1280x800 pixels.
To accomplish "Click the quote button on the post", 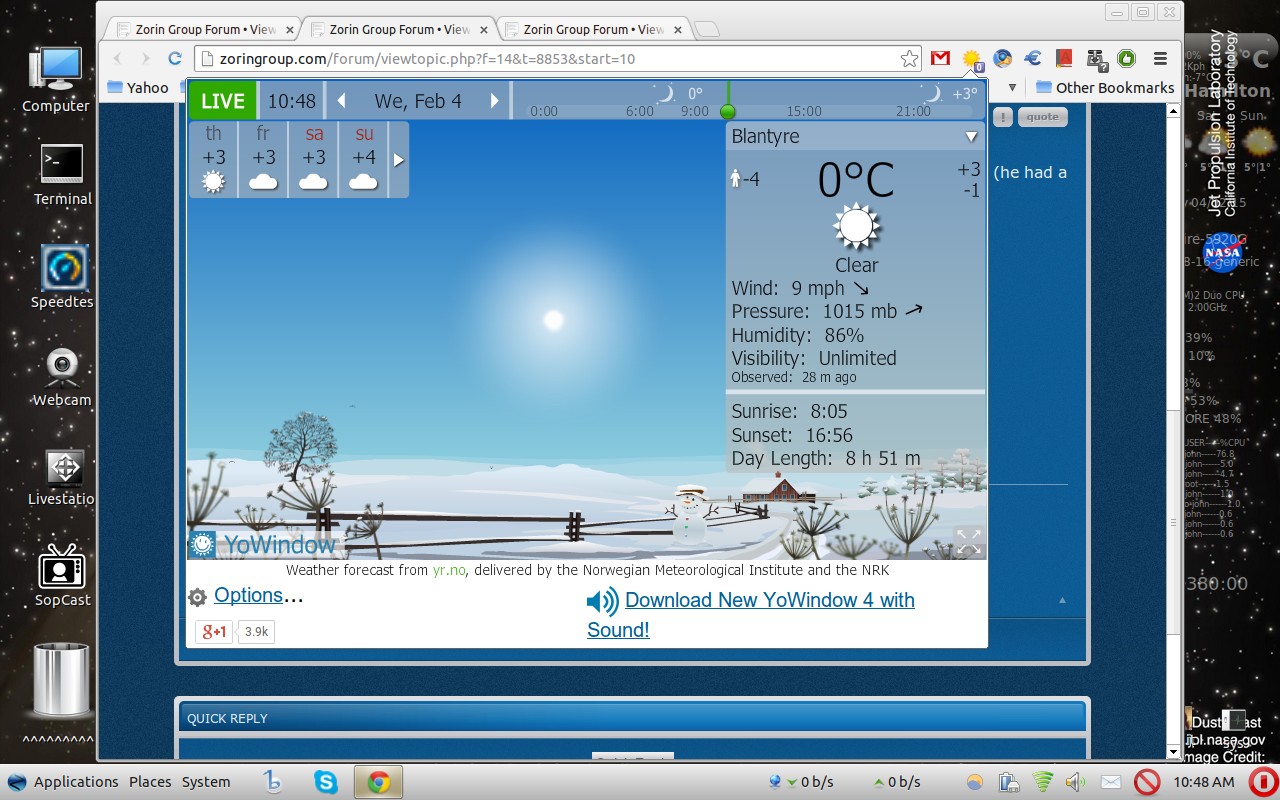I will point(1042,117).
